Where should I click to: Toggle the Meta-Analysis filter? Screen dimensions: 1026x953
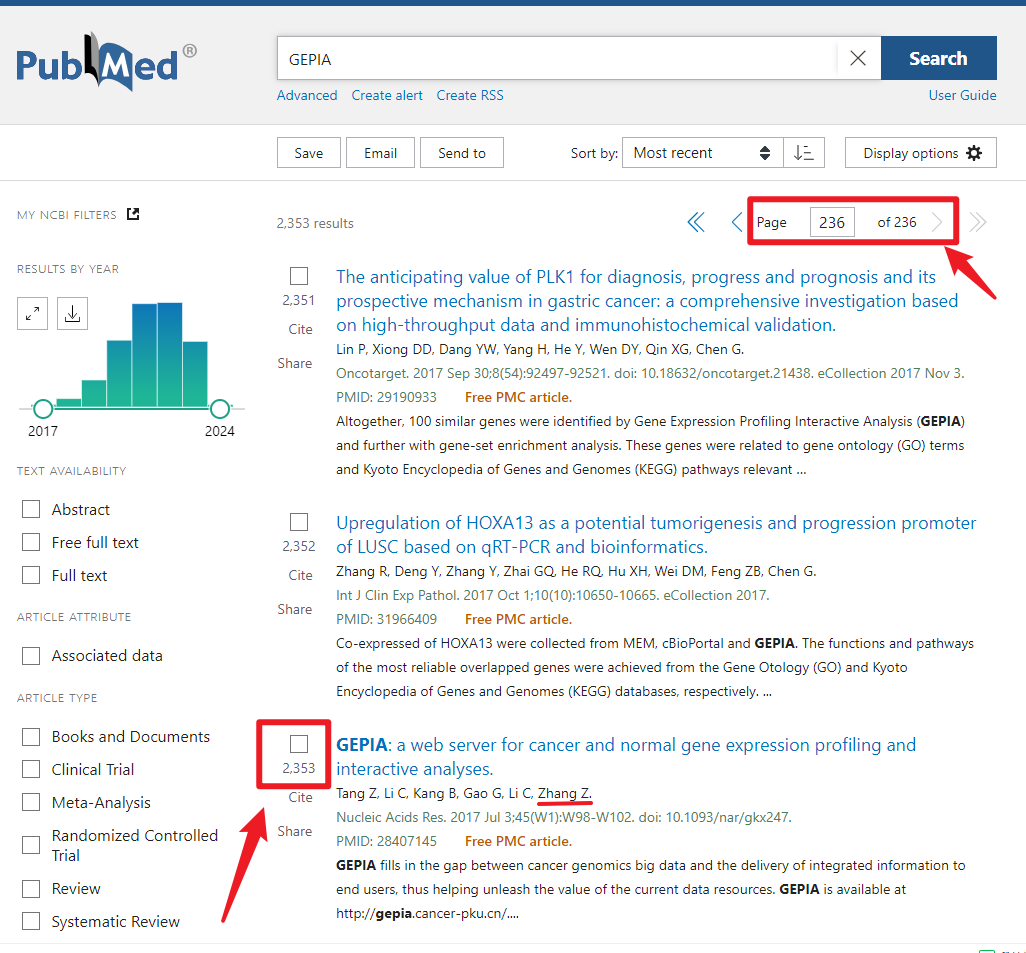pyautogui.click(x=31, y=802)
